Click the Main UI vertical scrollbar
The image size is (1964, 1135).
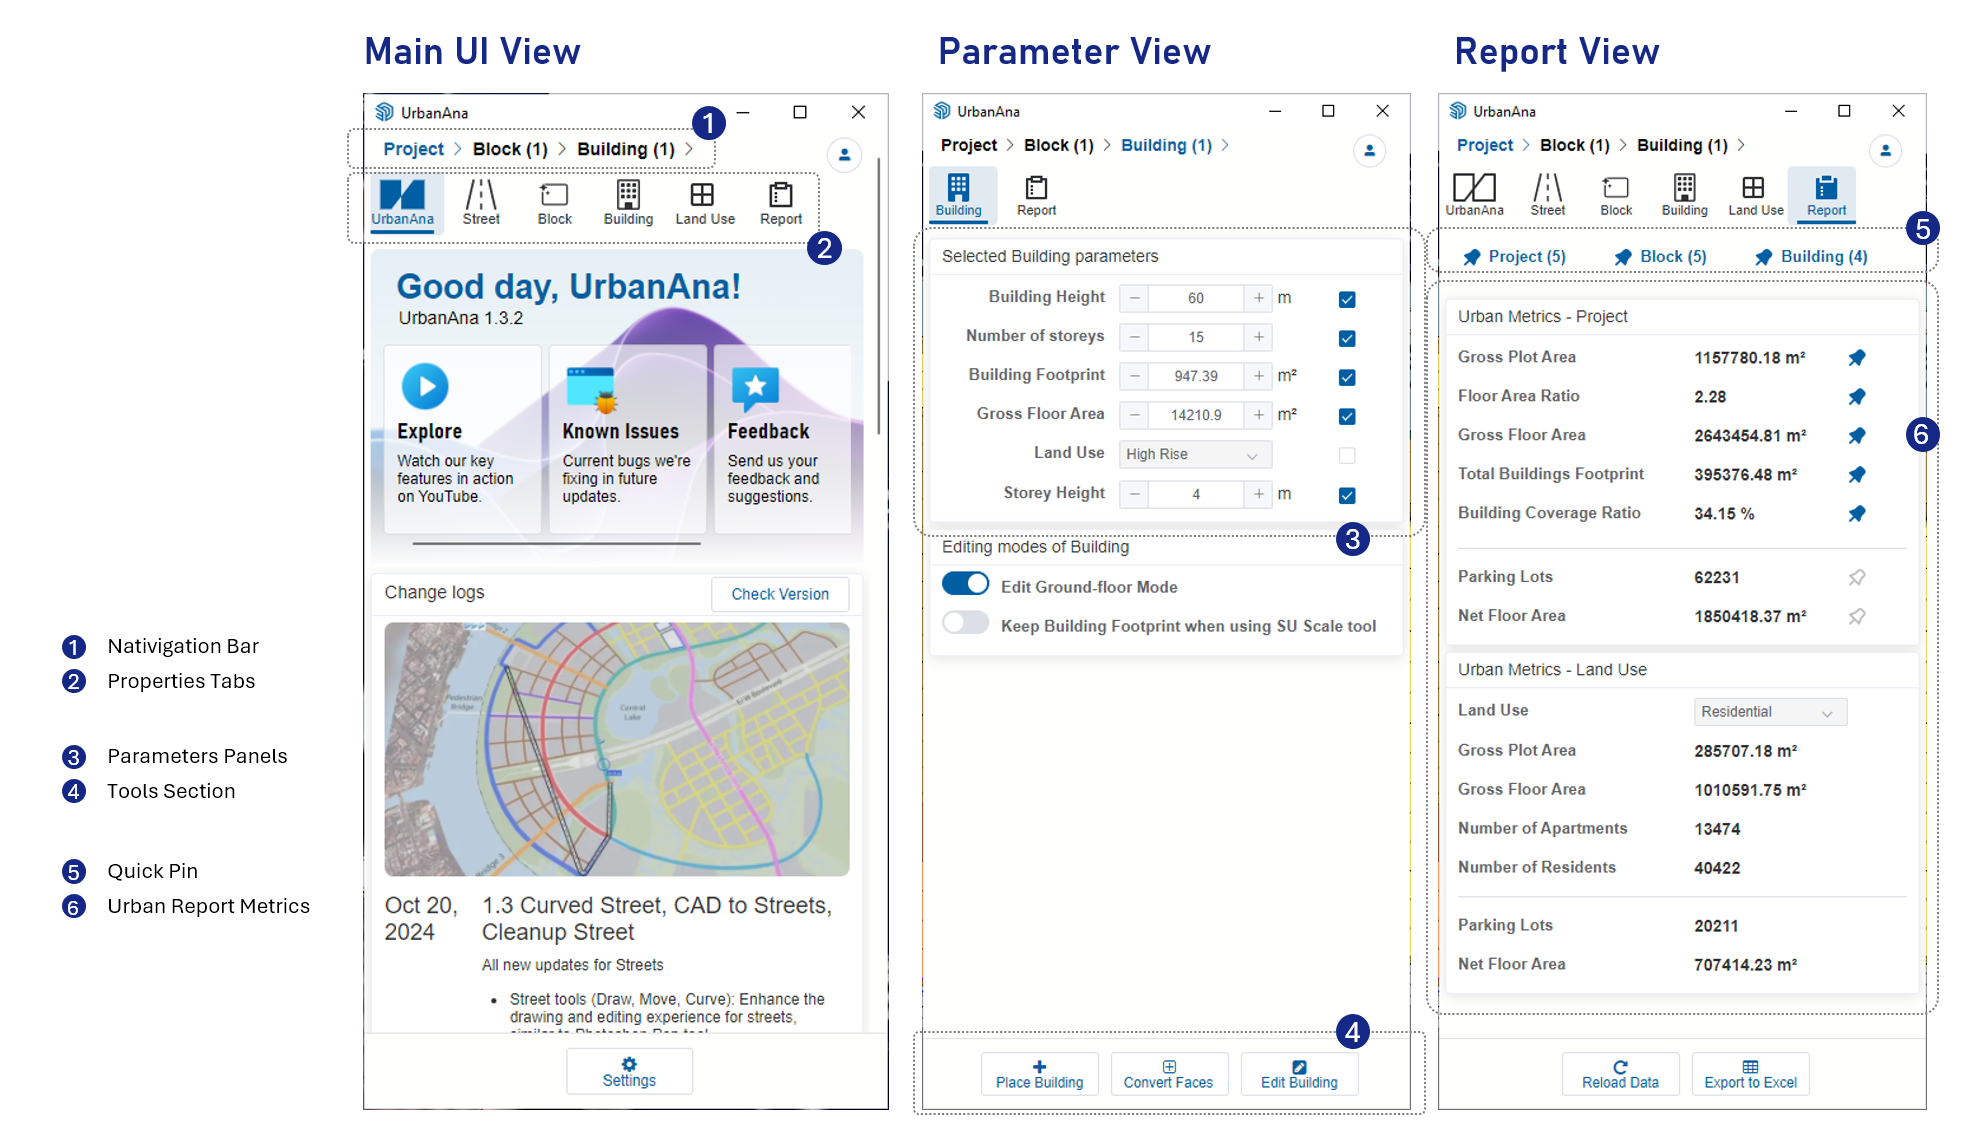878,296
